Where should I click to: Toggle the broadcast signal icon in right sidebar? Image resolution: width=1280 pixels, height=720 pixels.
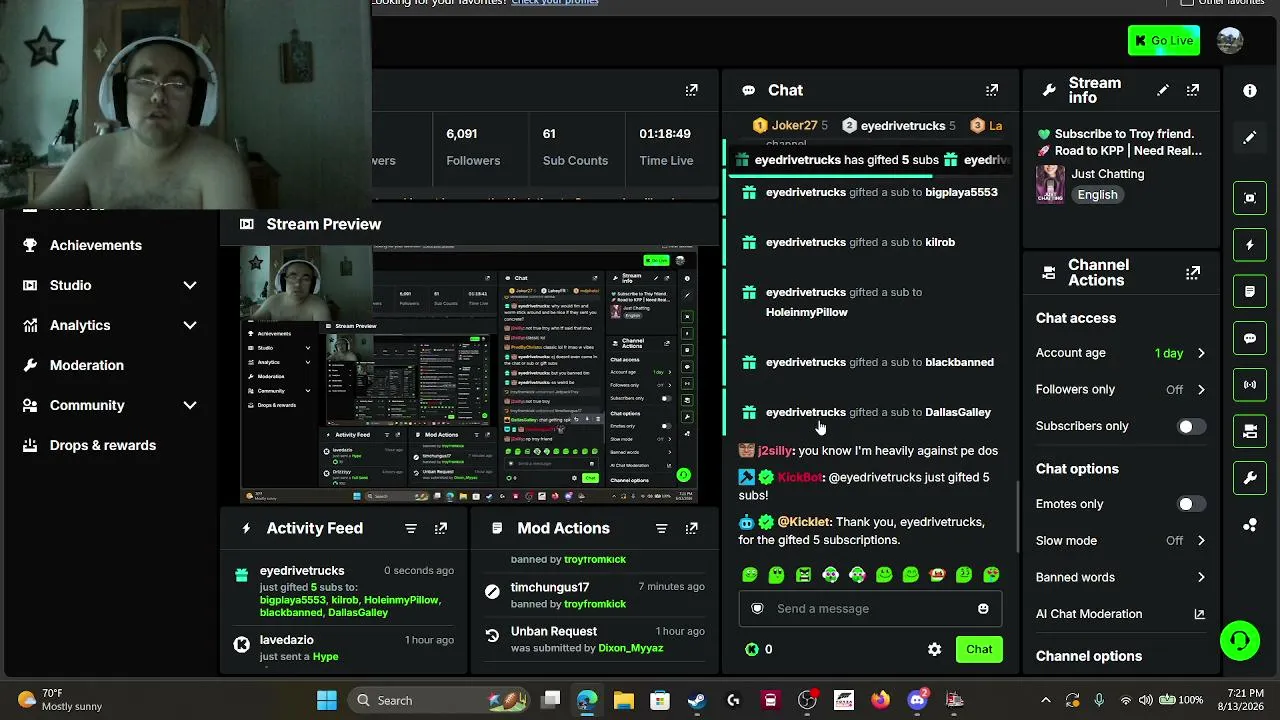1250,385
